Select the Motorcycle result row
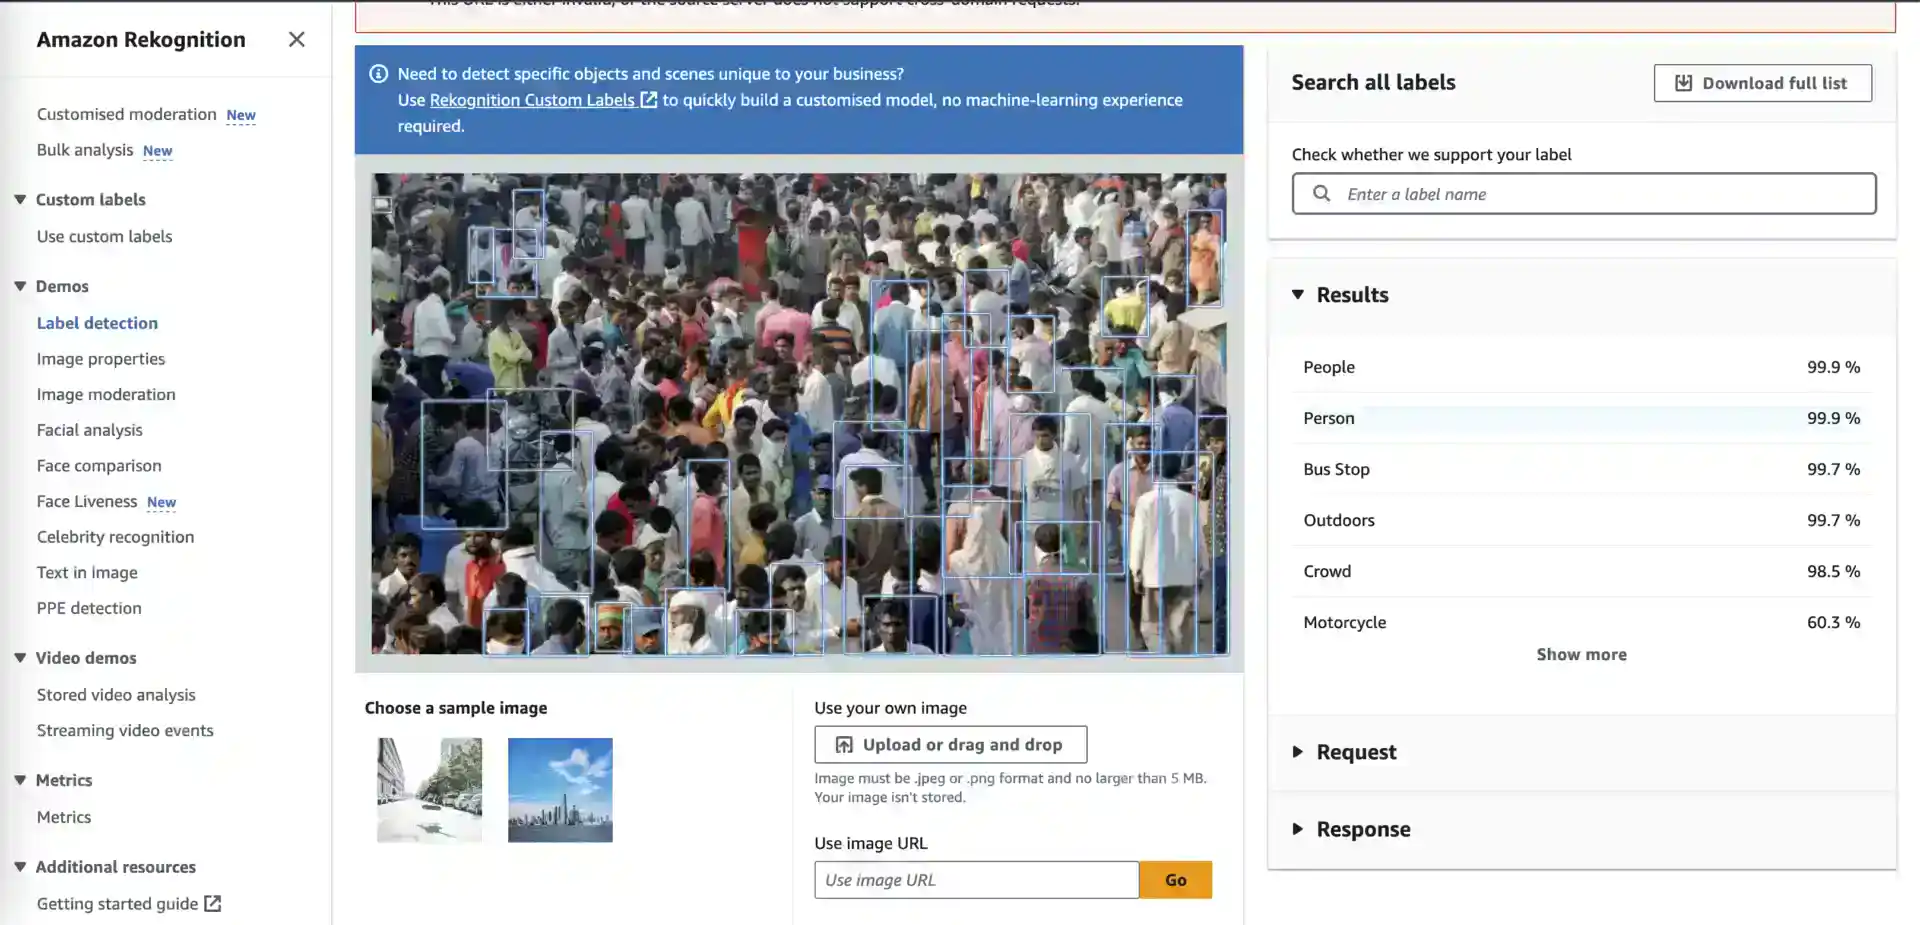Image resolution: width=1920 pixels, height=925 pixels. [x=1581, y=622]
